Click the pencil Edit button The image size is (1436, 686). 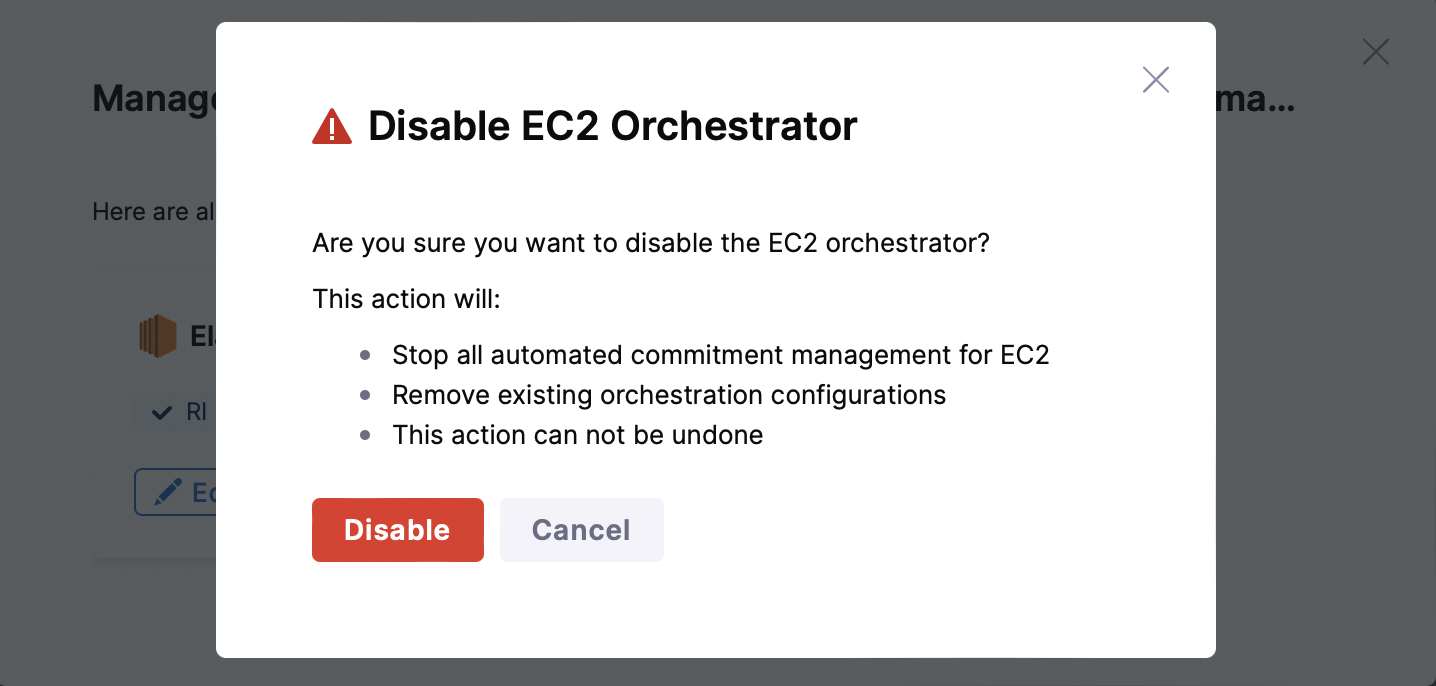coord(177,492)
